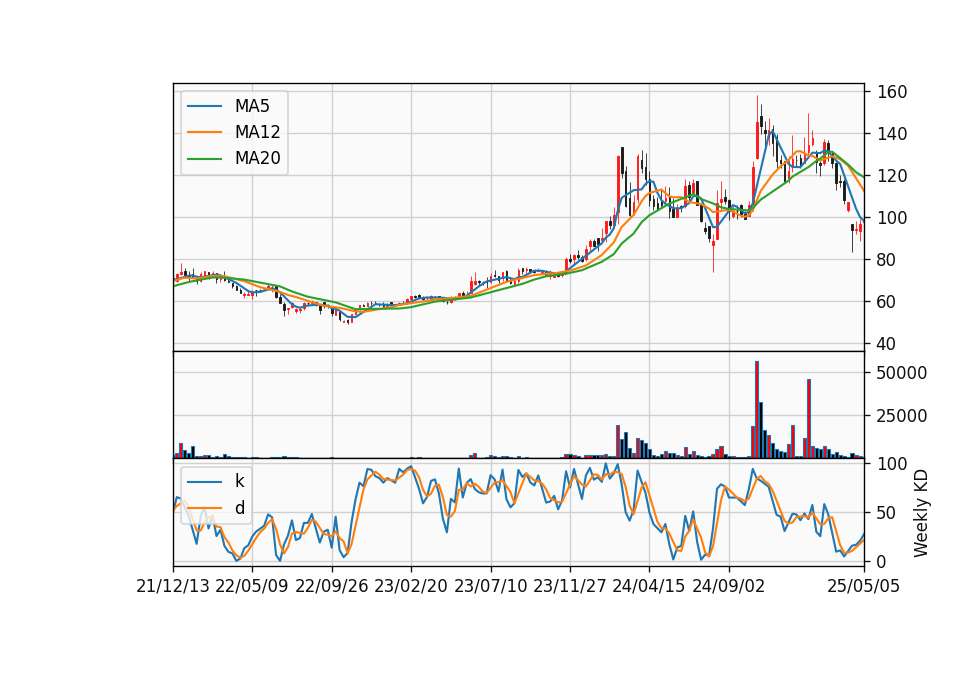Image resolution: width=960 pixels, height=690 pixels.
Task: Click the orange MA12 legend line sample
Action: (204, 132)
